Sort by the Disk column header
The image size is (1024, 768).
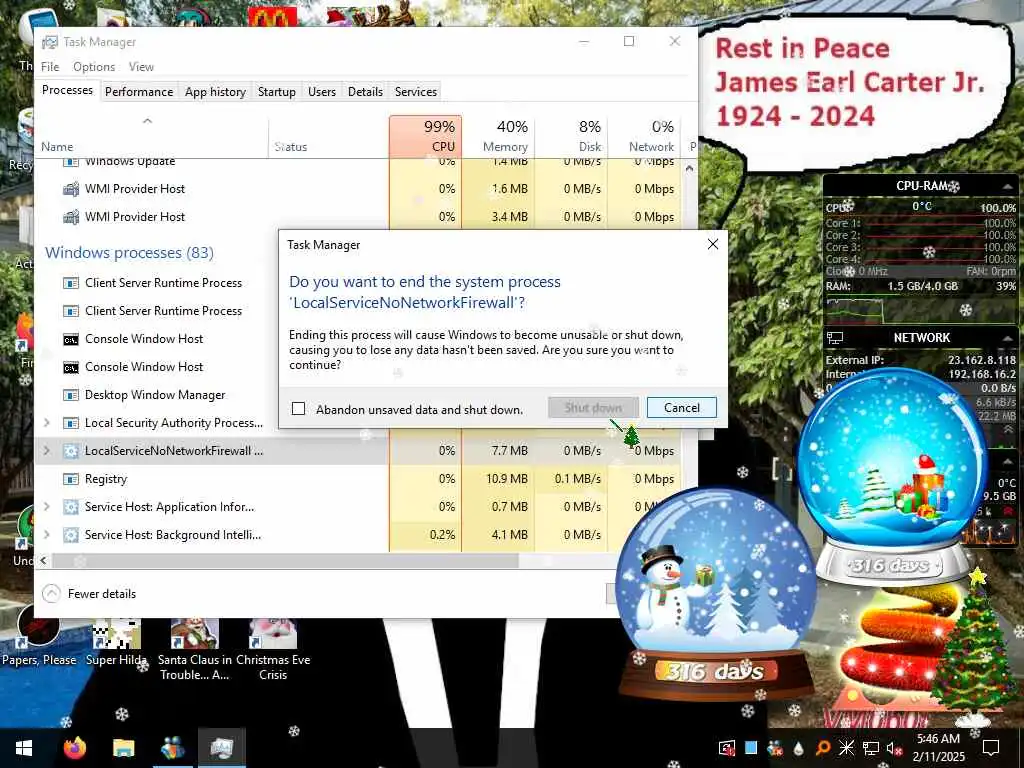571,136
